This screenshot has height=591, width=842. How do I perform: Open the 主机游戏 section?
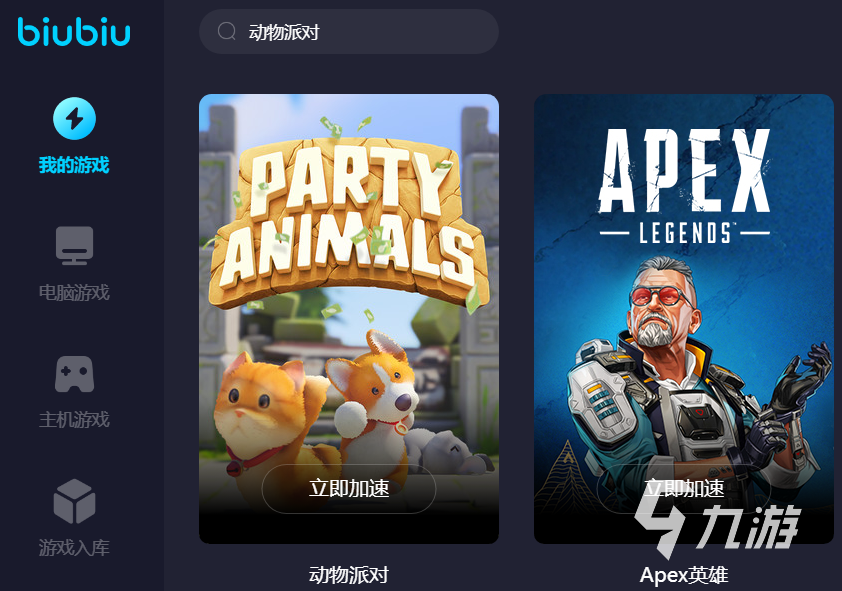(74, 420)
